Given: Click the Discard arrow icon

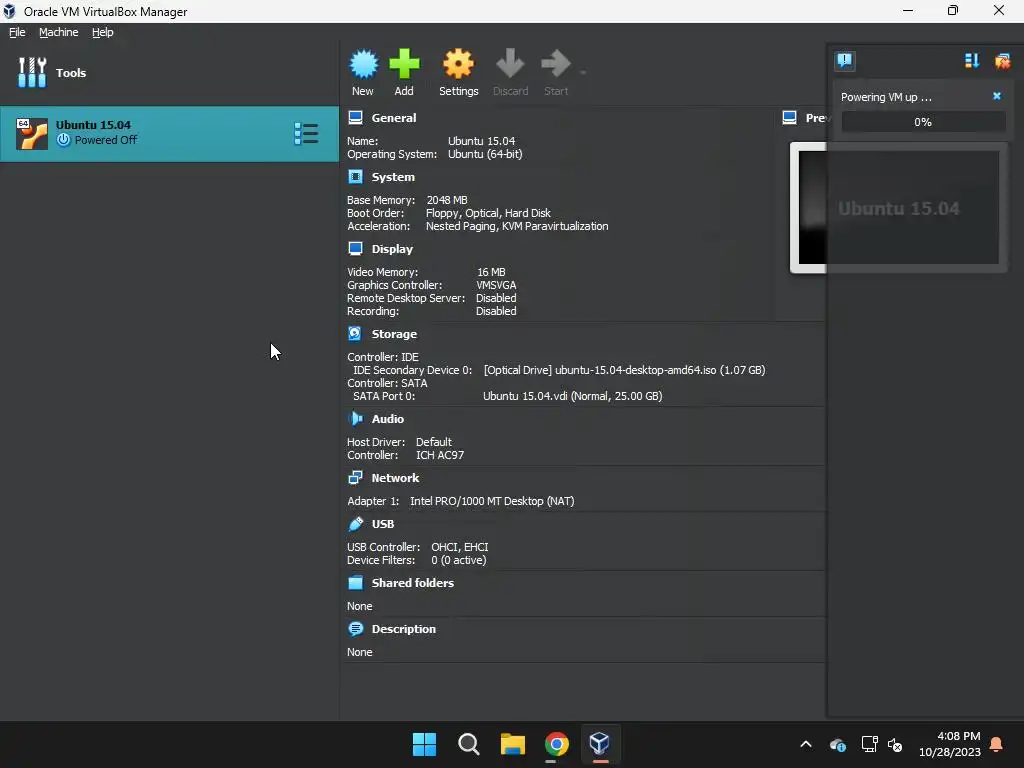Looking at the screenshot, I should click(510, 64).
